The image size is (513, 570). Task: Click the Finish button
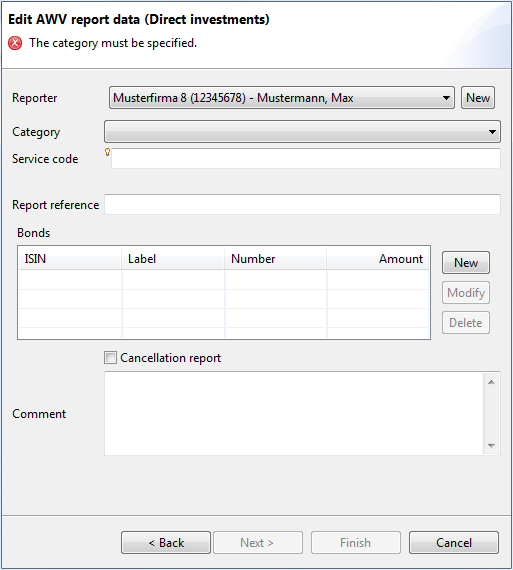(x=356, y=543)
